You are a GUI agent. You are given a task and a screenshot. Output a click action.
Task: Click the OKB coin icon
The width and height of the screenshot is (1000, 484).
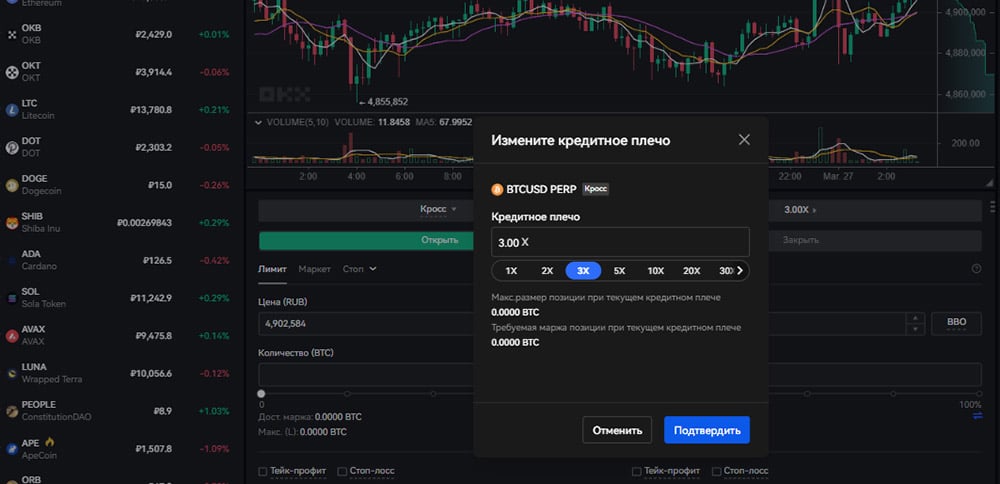coord(11,34)
